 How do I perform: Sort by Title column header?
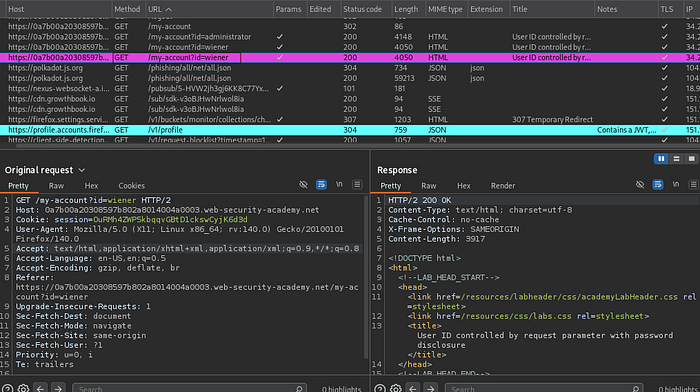pyautogui.click(x=552, y=9)
